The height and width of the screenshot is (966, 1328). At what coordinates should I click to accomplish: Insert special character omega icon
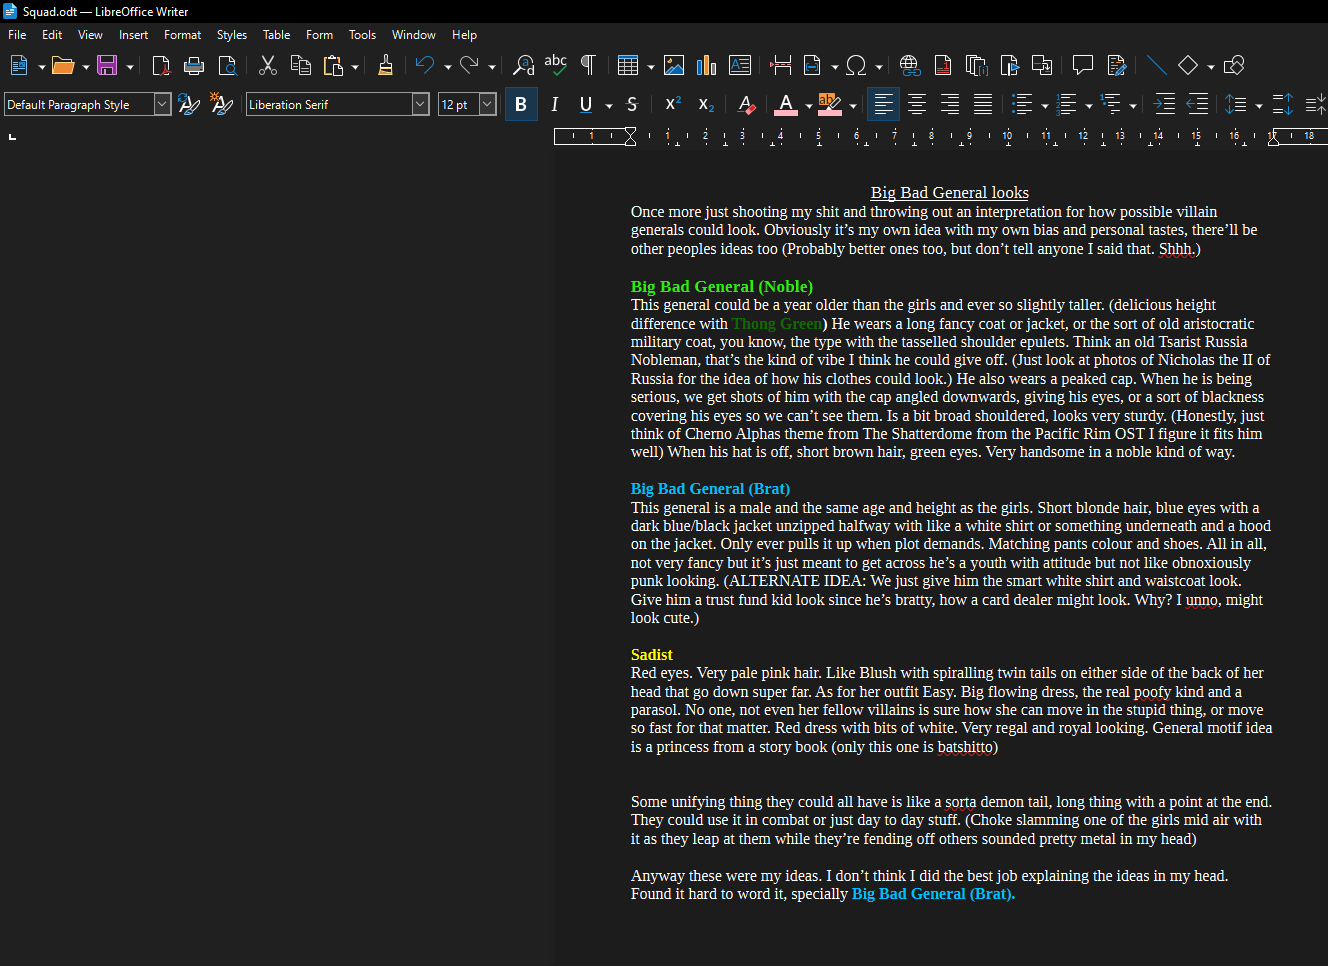[x=856, y=66]
